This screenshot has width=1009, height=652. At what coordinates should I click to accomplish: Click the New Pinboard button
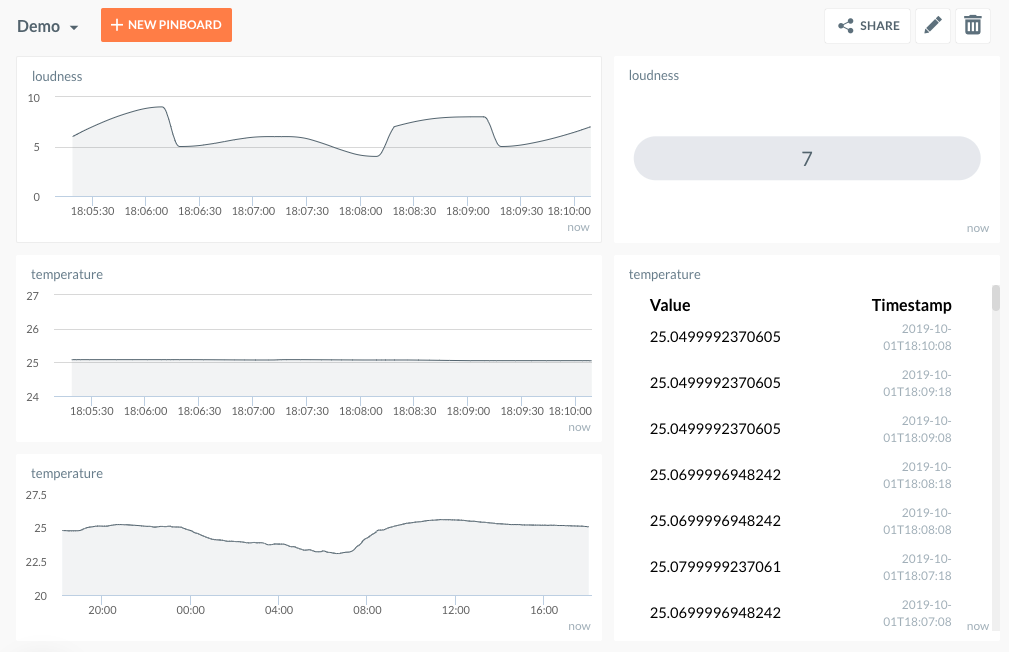coord(166,25)
